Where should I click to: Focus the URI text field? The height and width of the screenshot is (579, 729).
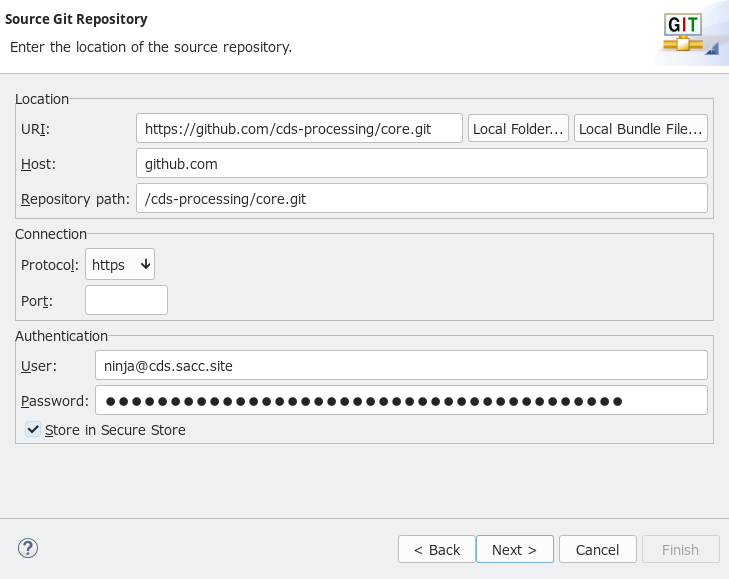point(299,129)
